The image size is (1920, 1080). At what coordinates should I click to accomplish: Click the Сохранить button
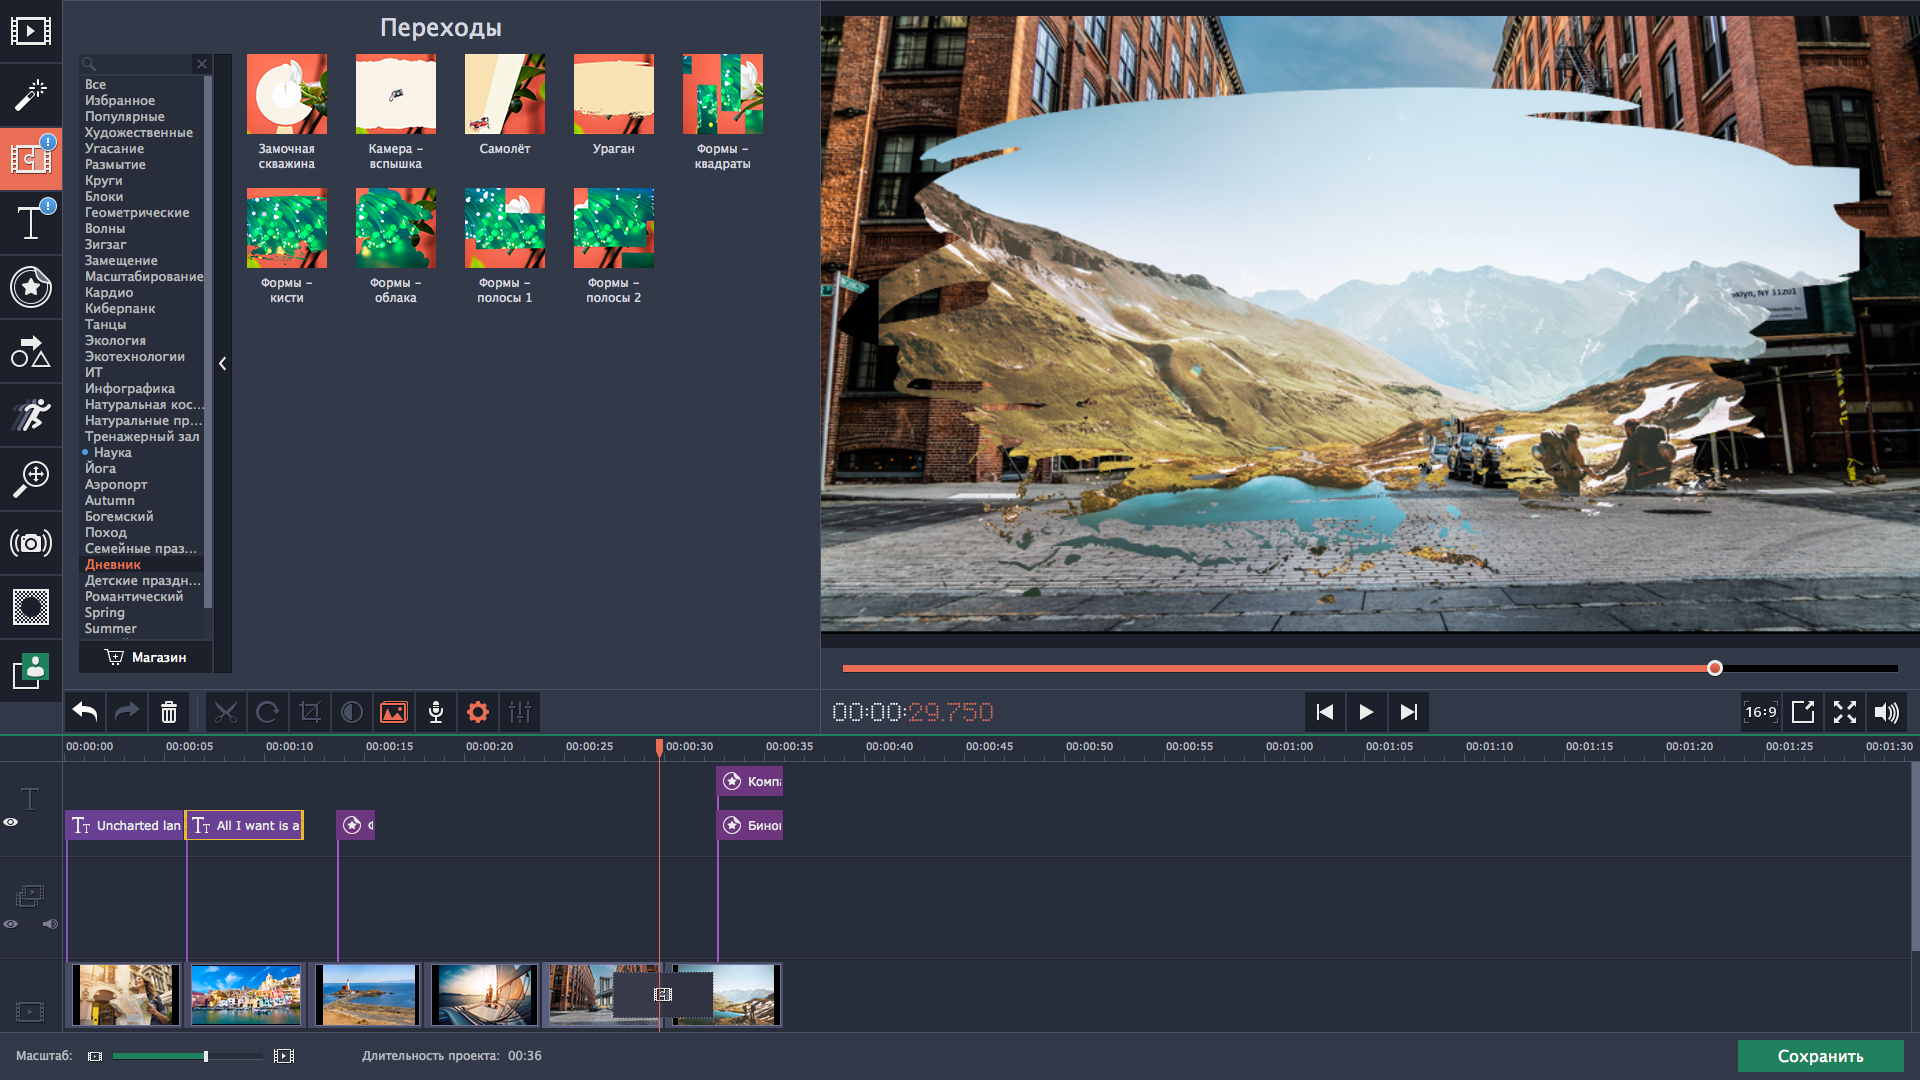coord(1820,1056)
